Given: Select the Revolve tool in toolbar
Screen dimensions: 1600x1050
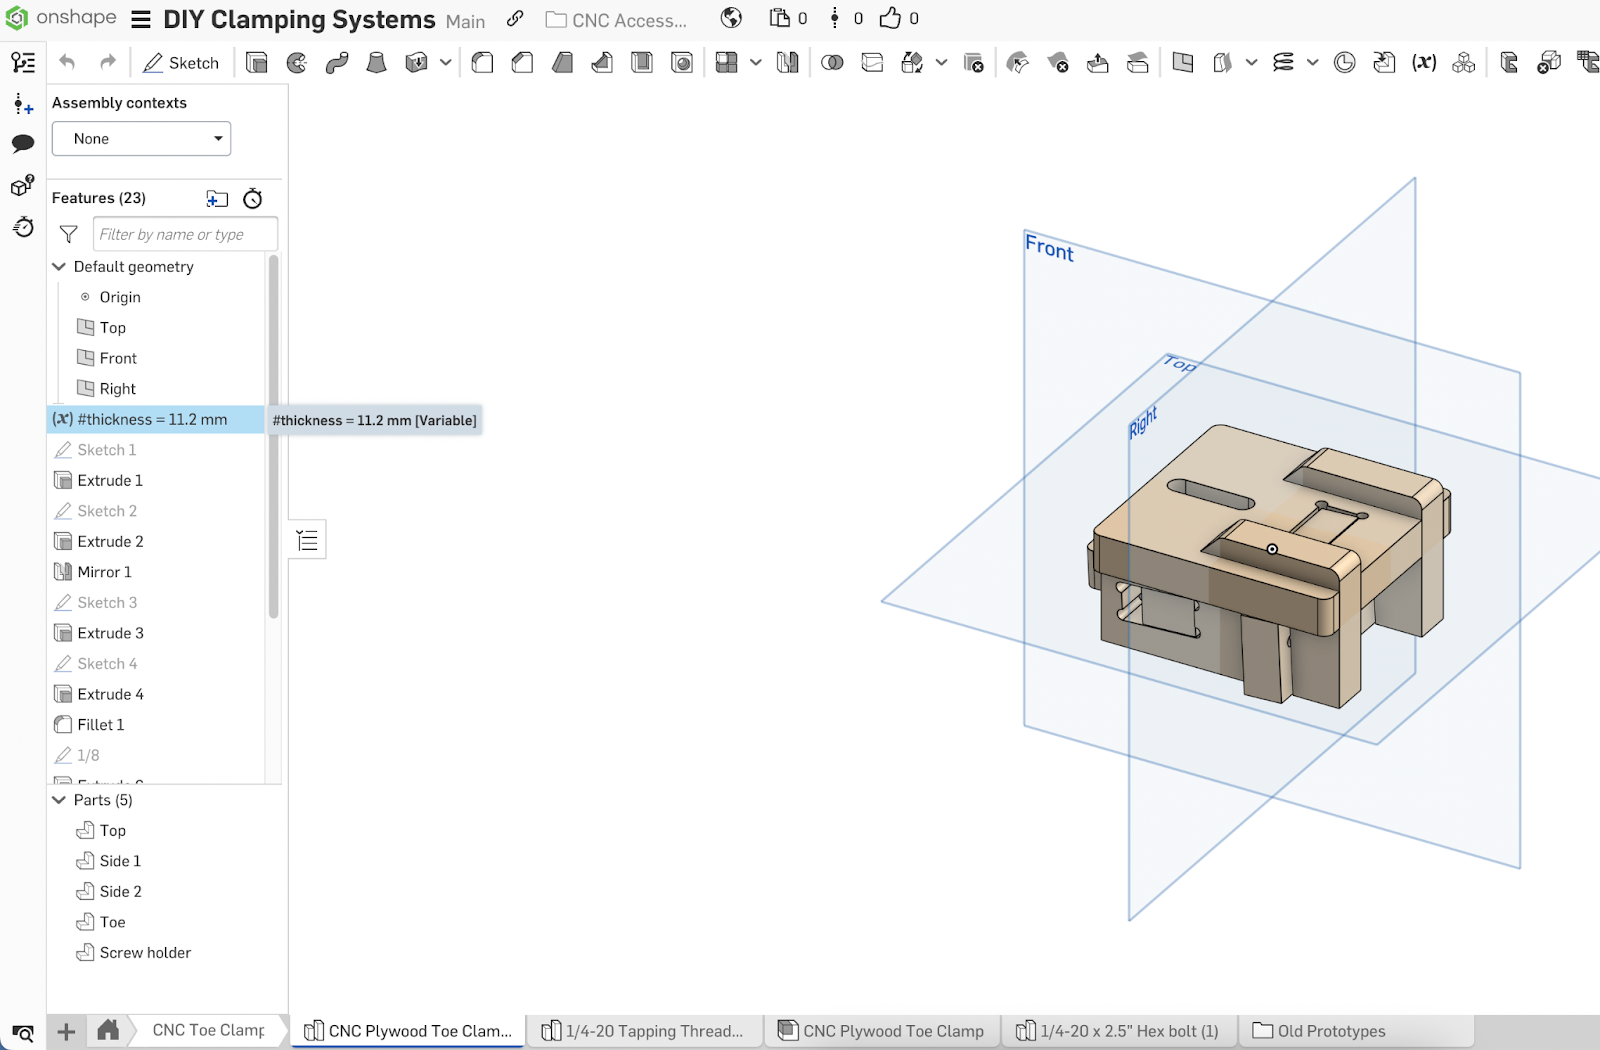Looking at the screenshot, I should click(297, 63).
